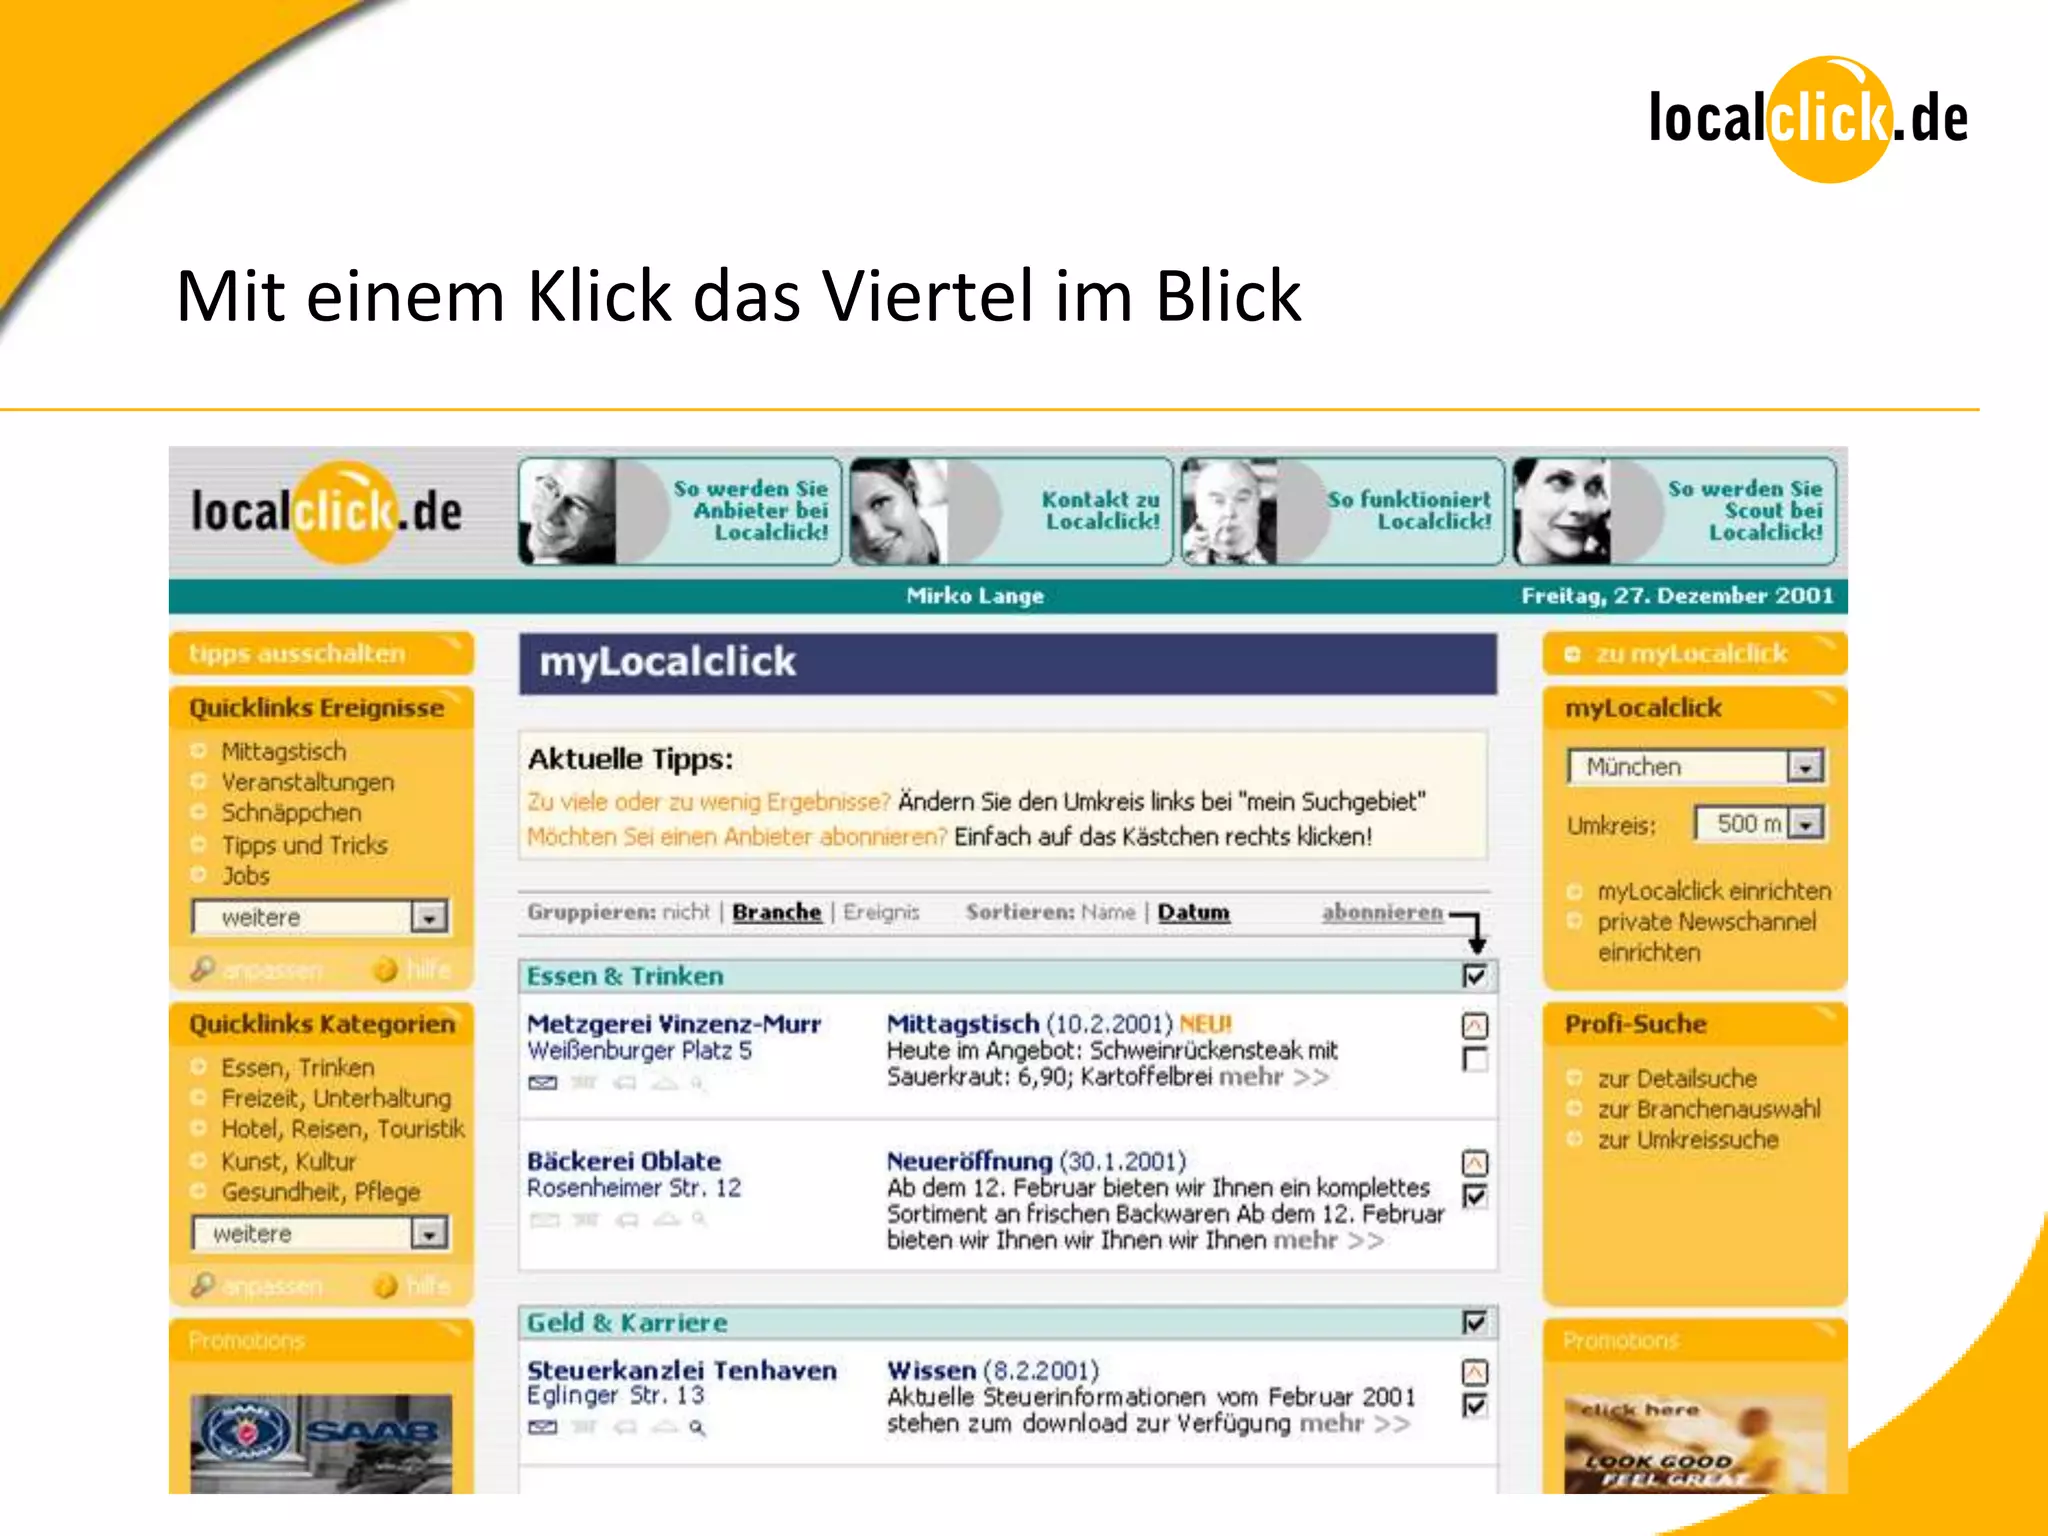Open 'So werden Sie Anbieter bei Localclick!' banner
2048x1536 pixels.
(680, 511)
